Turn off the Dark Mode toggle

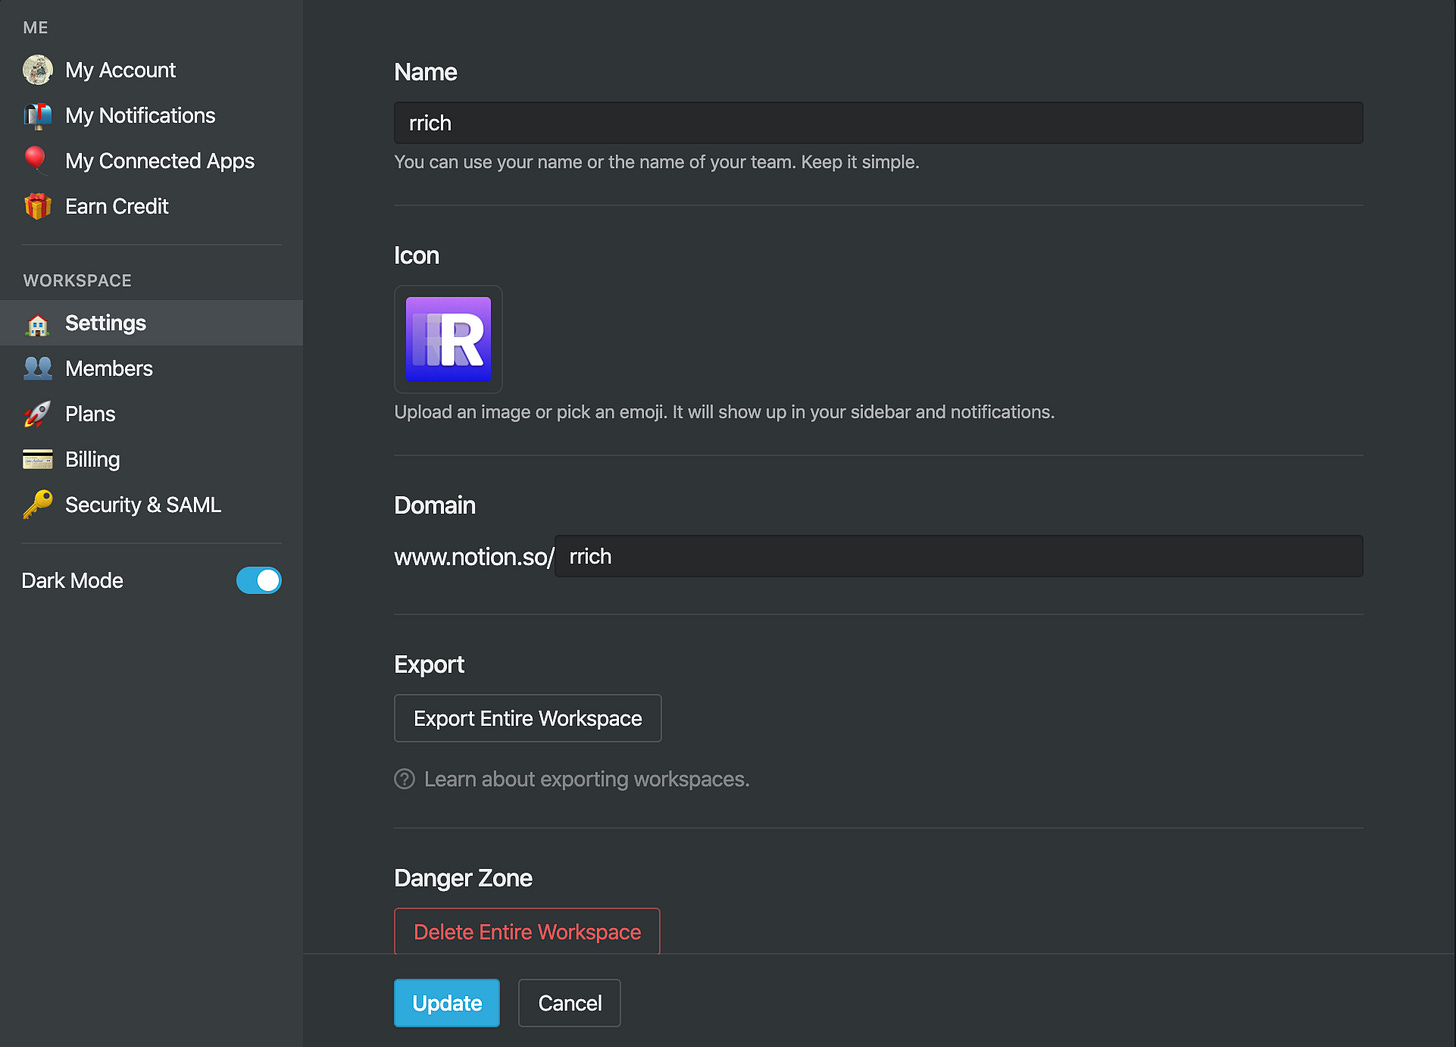[x=259, y=581]
